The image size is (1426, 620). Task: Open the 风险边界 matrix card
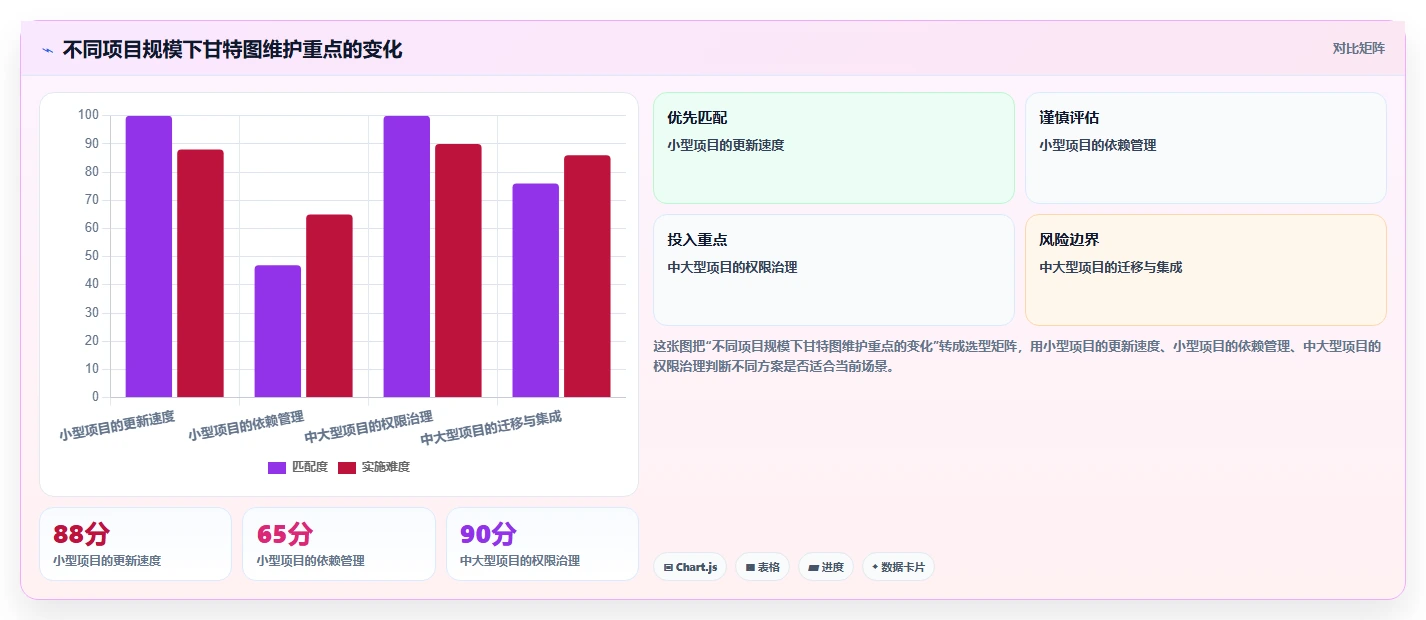click(x=1206, y=270)
